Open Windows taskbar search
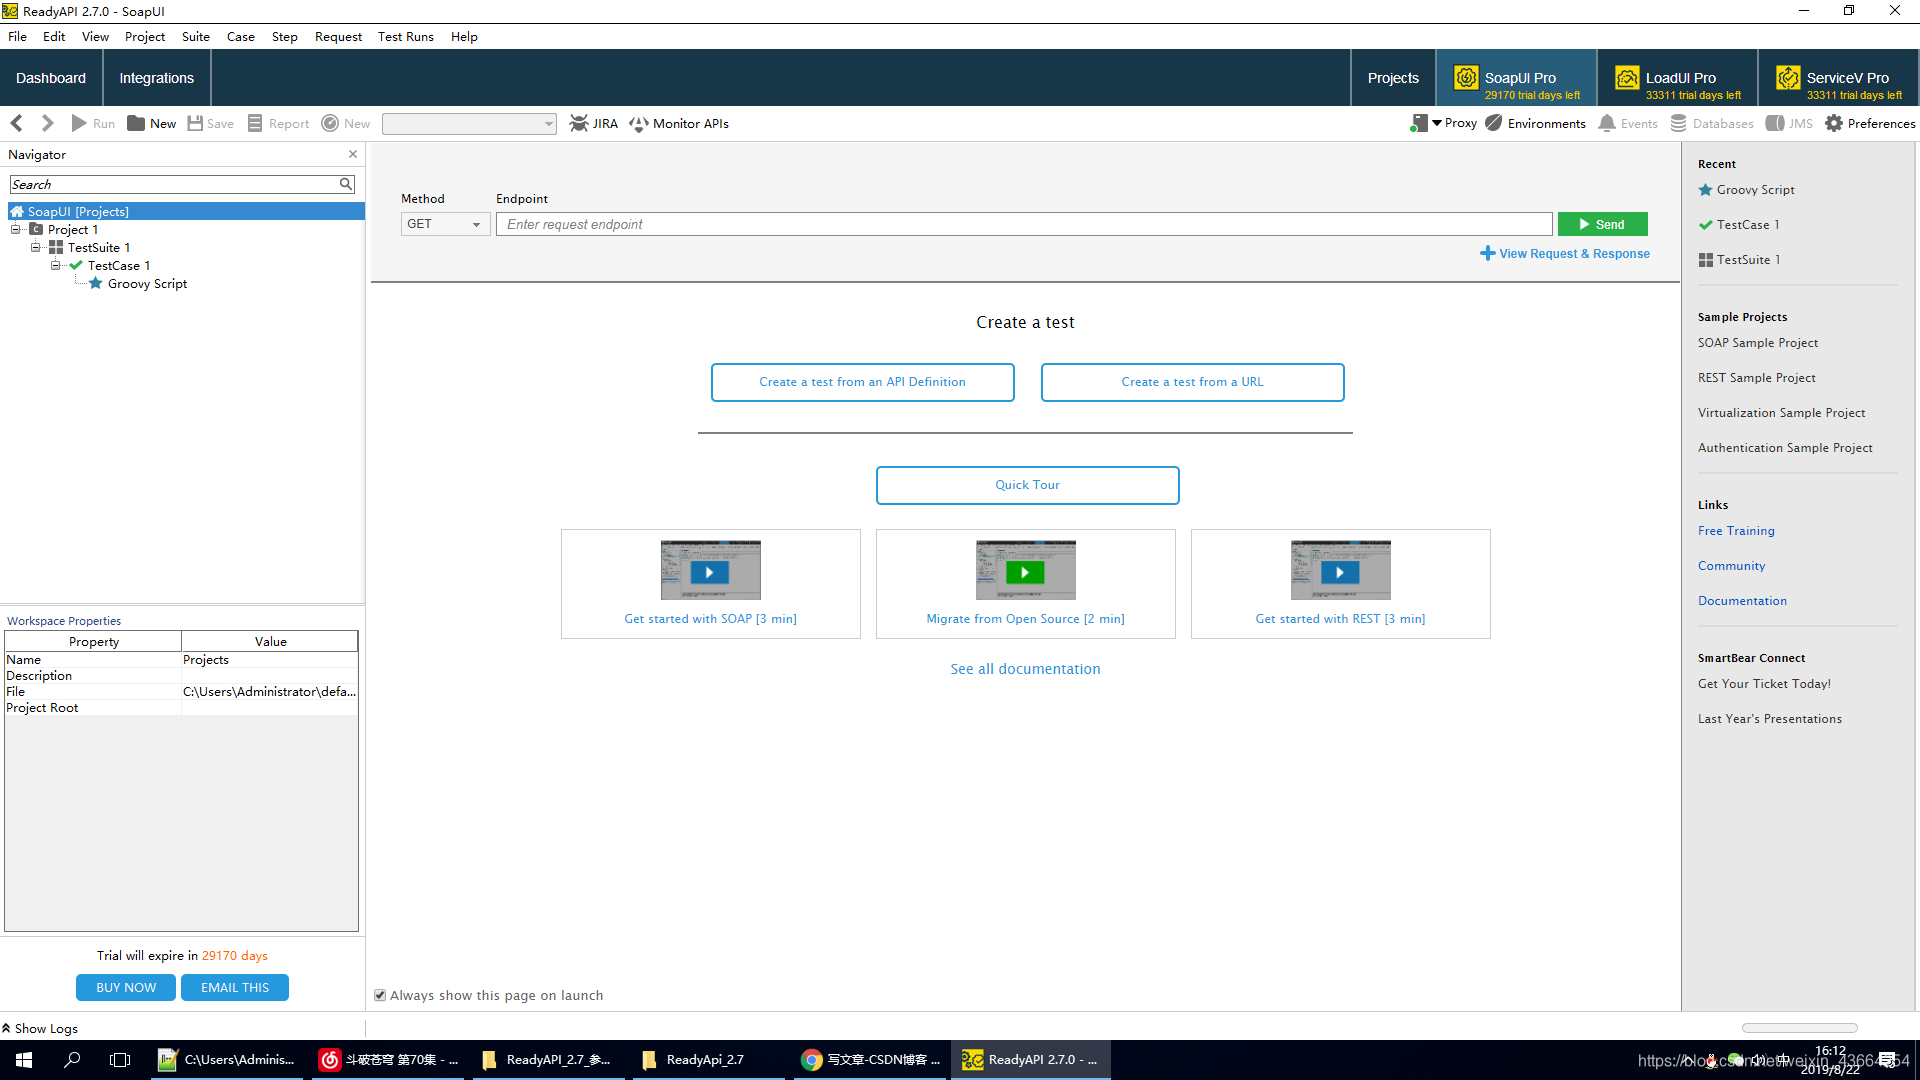Viewport: 1920px width, 1080px height. pos(72,1059)
